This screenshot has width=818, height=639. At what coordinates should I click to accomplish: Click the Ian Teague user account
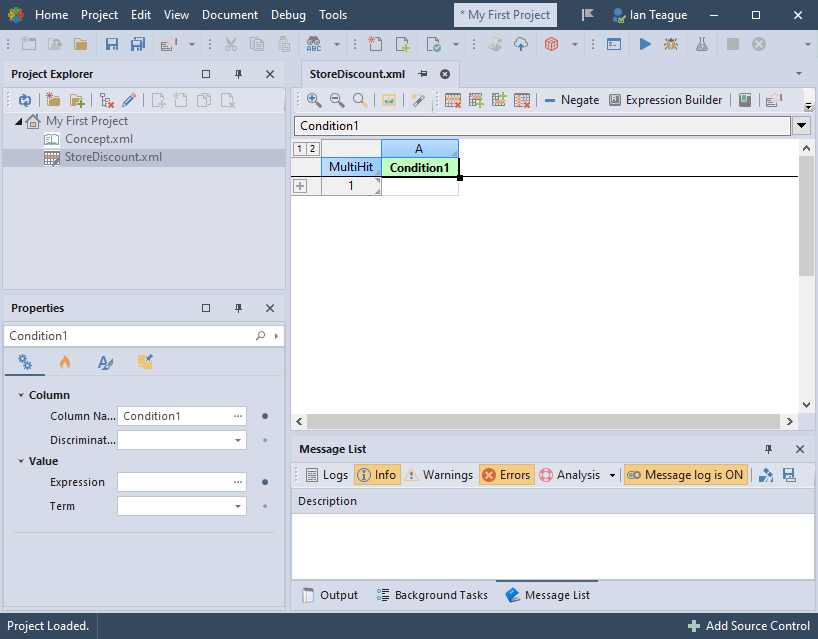pos(650,15)
